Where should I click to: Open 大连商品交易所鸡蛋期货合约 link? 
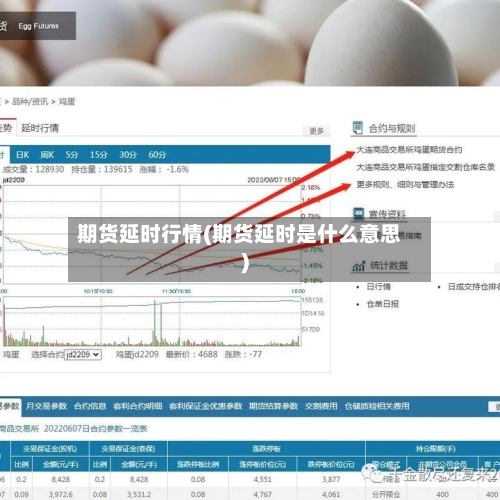409,150
